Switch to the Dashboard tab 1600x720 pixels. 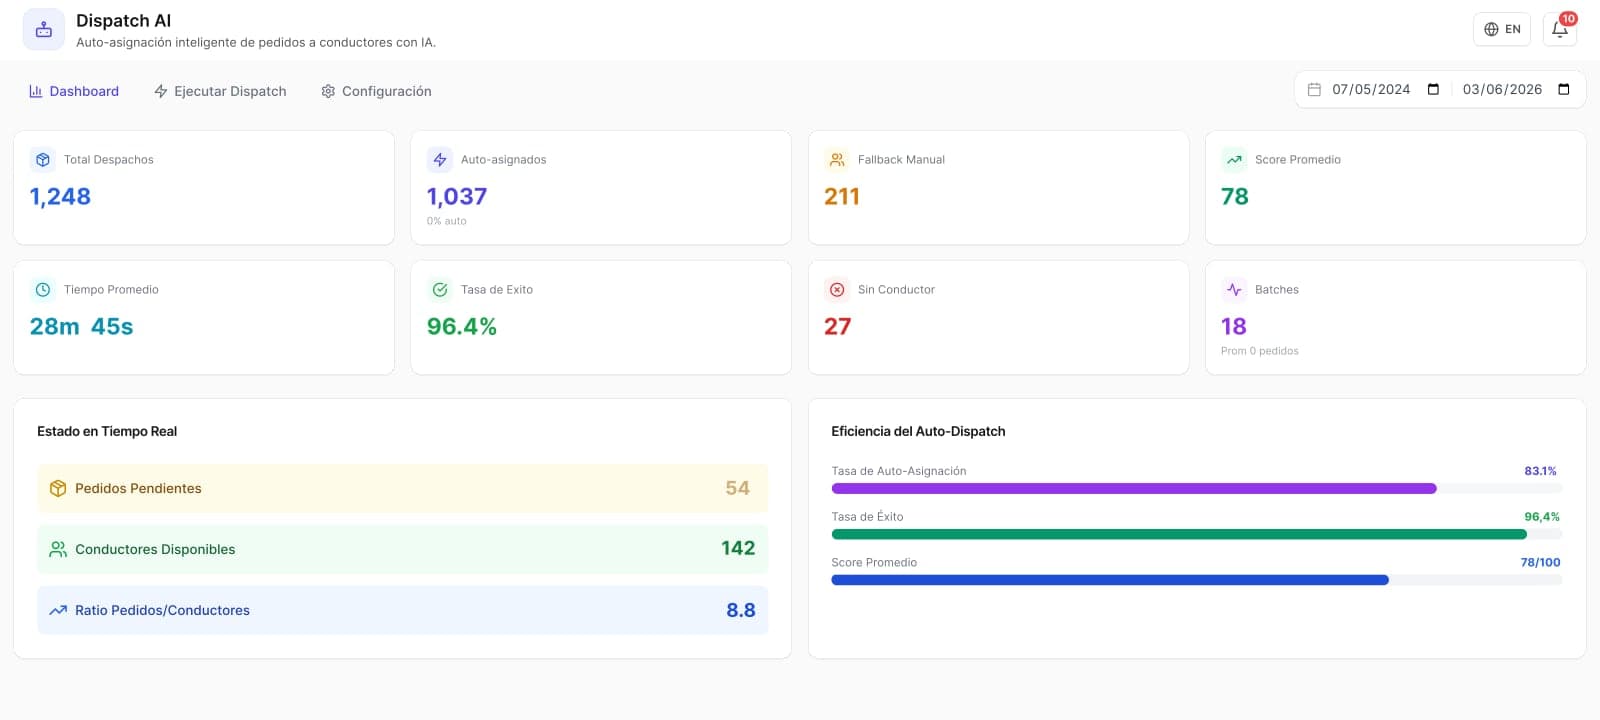(x=74, y=91)
